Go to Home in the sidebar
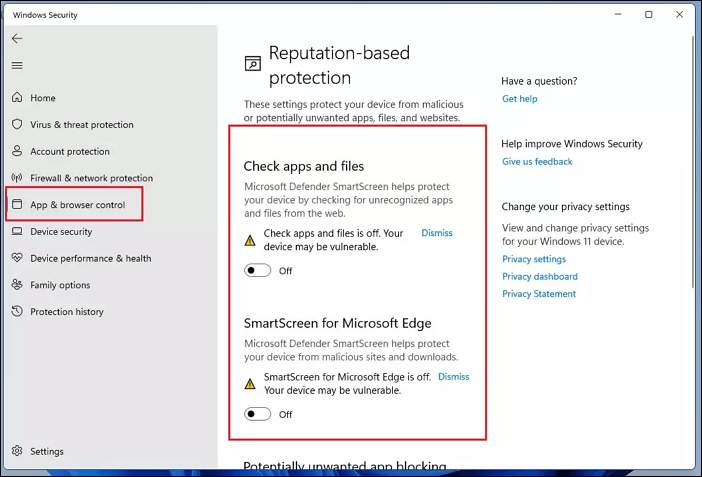 43,98
